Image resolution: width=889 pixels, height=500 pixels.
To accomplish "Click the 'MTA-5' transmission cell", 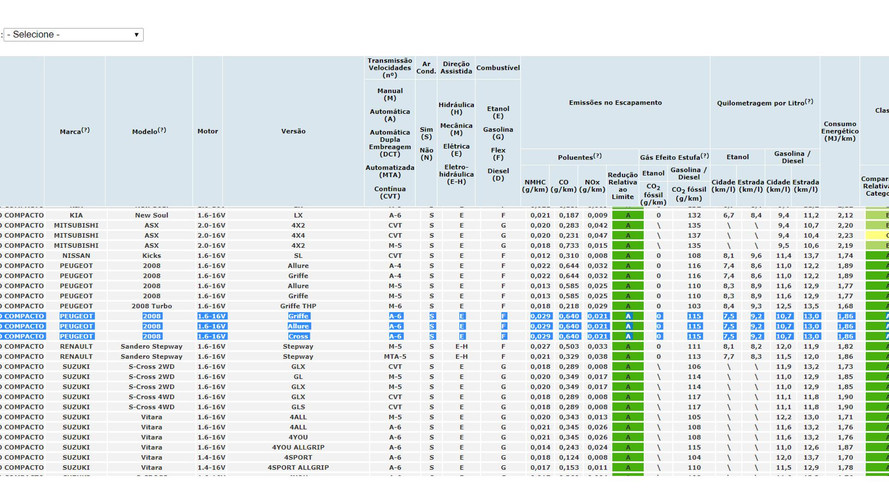I will point(395,357).
